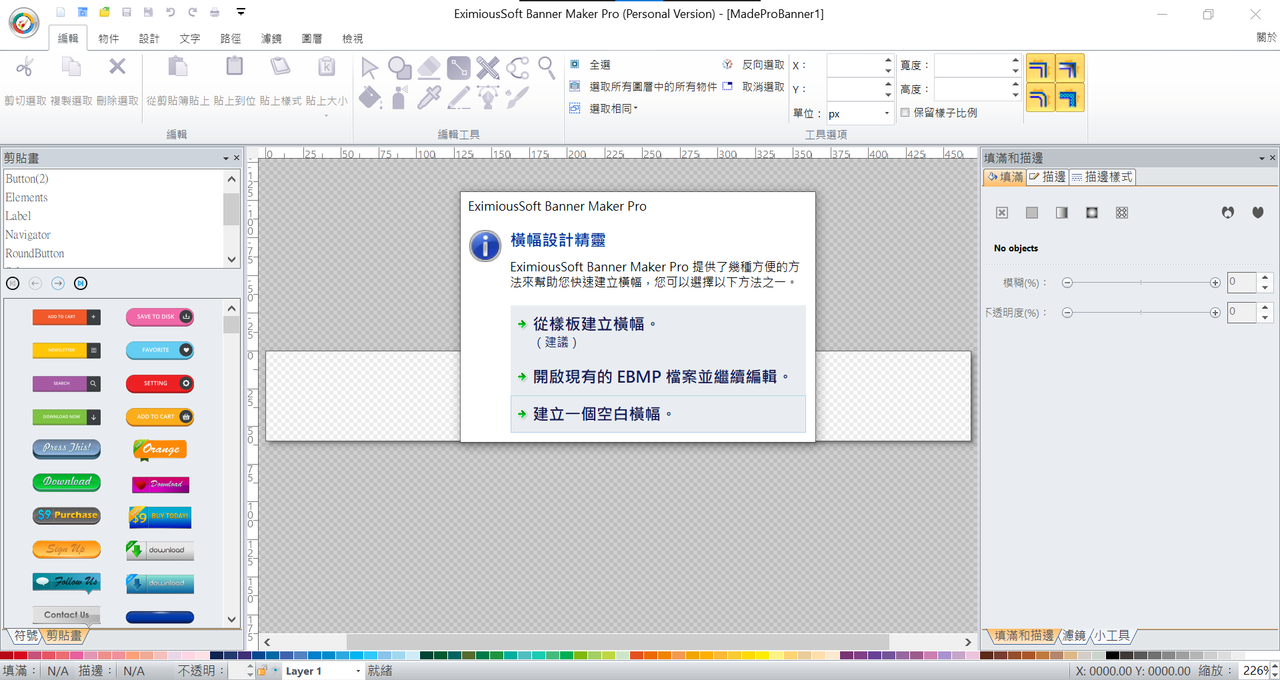The image size is (1280, 680).
Task: Click the Cut Selection scissors icon
Action: pos(25,68)
